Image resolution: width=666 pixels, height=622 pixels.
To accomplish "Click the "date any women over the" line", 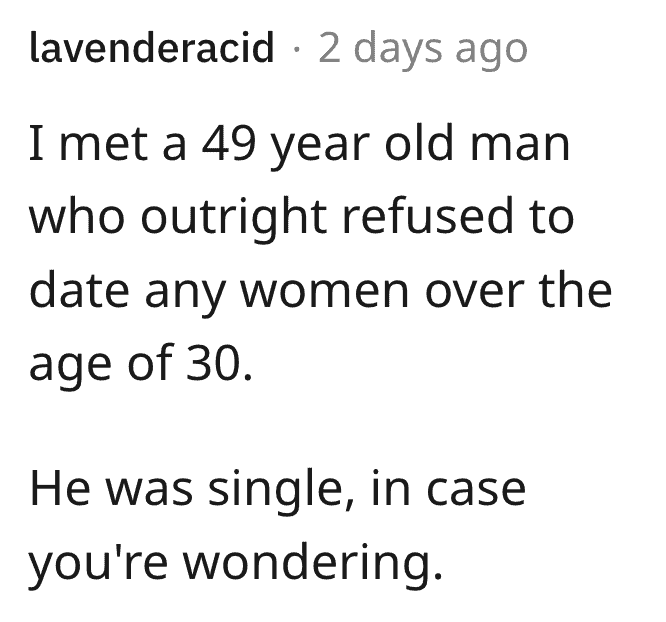I will click(321, 292).
